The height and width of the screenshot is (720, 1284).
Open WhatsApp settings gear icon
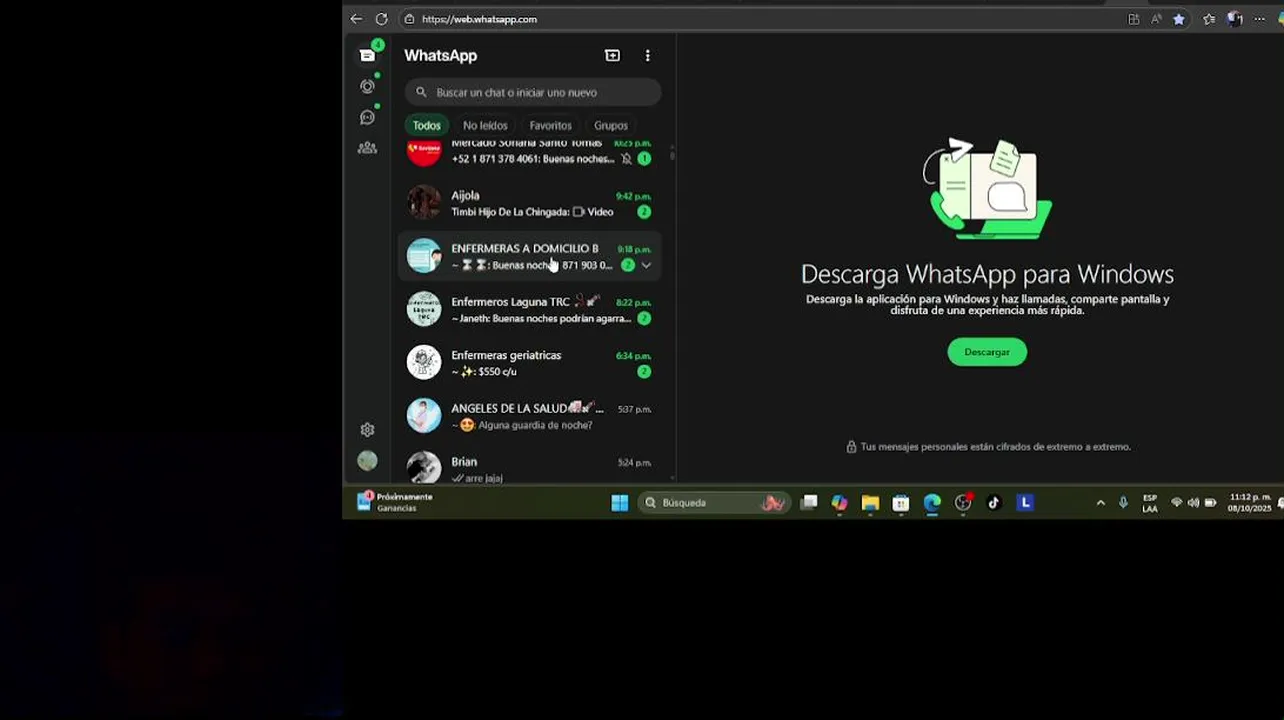(367, 430)
